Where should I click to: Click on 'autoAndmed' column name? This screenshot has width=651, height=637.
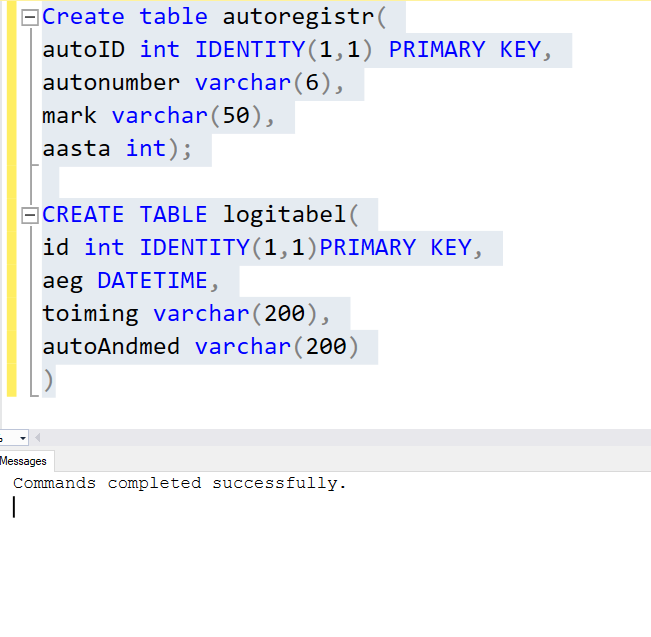pos(111,346)
